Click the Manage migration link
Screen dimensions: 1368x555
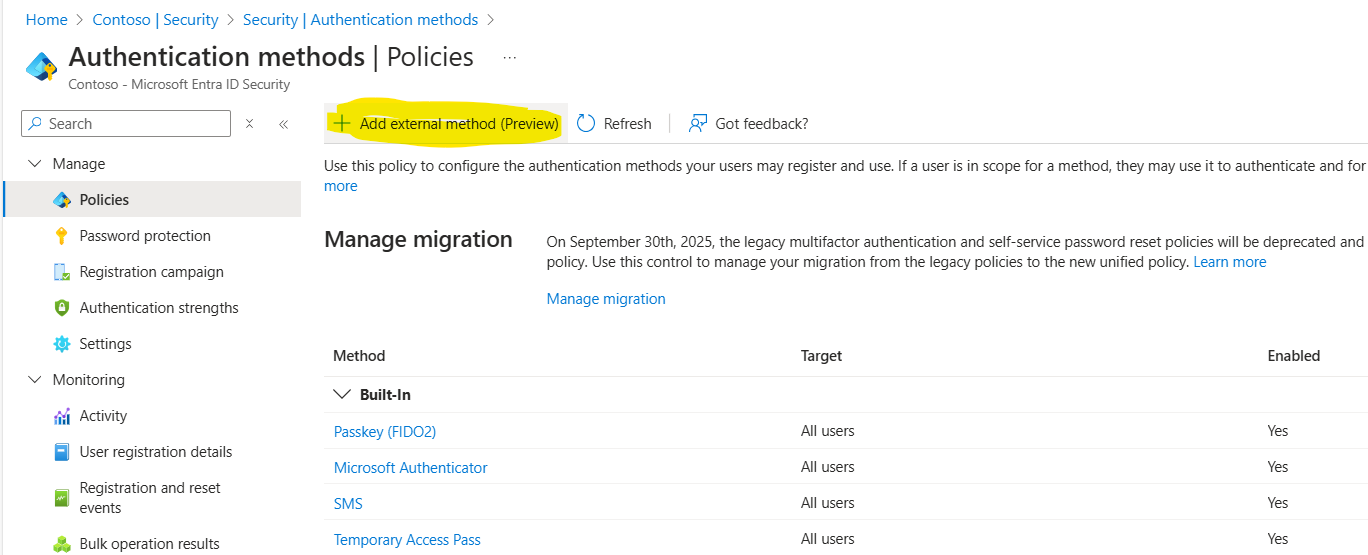(606, 299)
